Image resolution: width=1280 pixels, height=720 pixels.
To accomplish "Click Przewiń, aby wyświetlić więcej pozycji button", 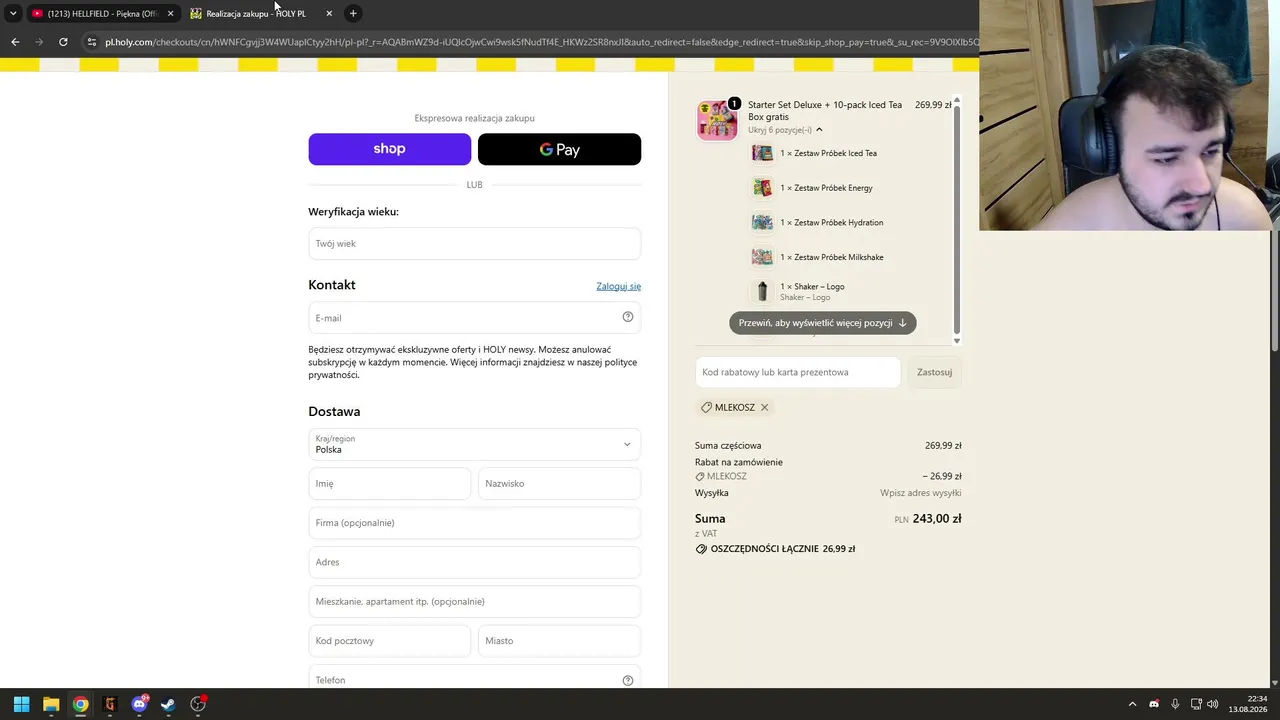I will (x=822, y=323).
